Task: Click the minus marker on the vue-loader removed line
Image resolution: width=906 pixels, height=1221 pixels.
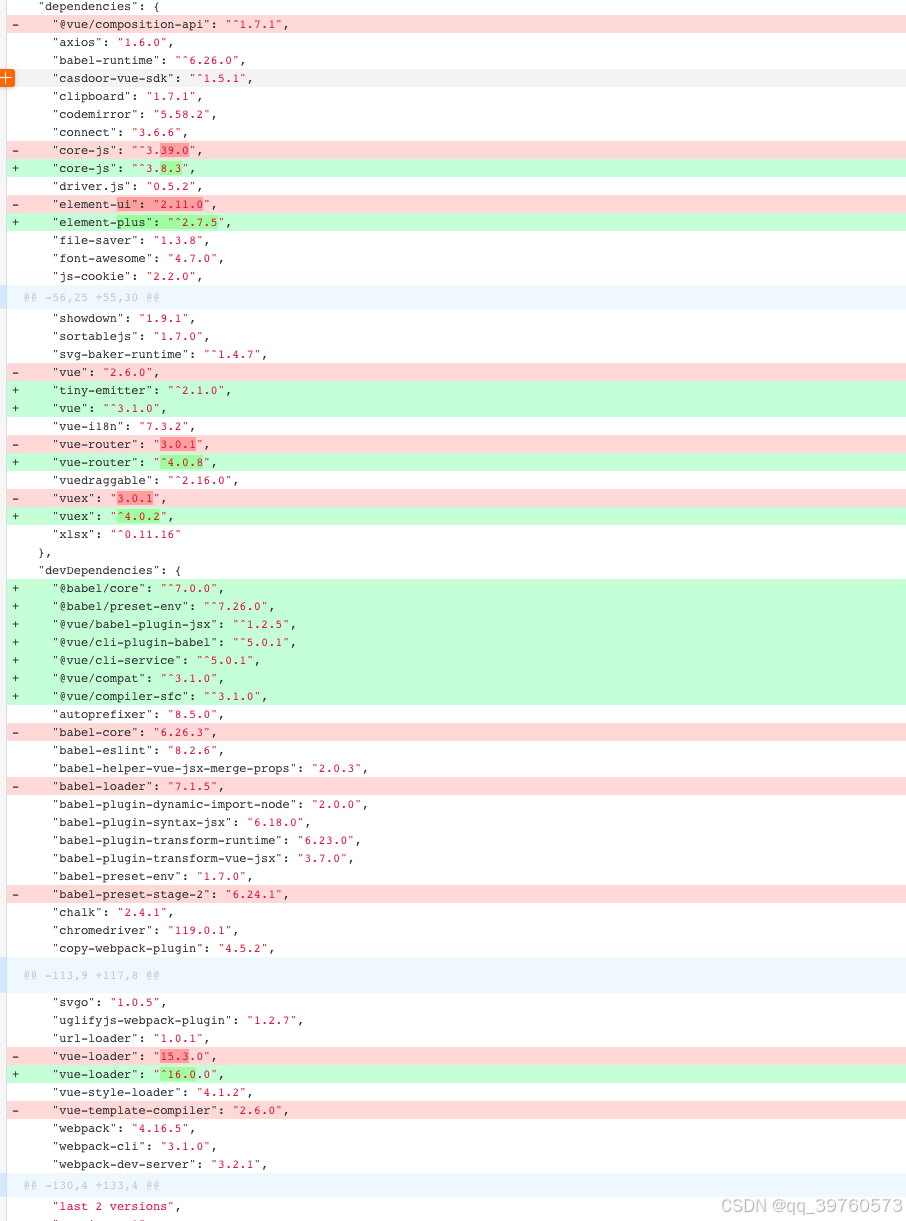Action: pyautogui.click(x=14, y=1056)
